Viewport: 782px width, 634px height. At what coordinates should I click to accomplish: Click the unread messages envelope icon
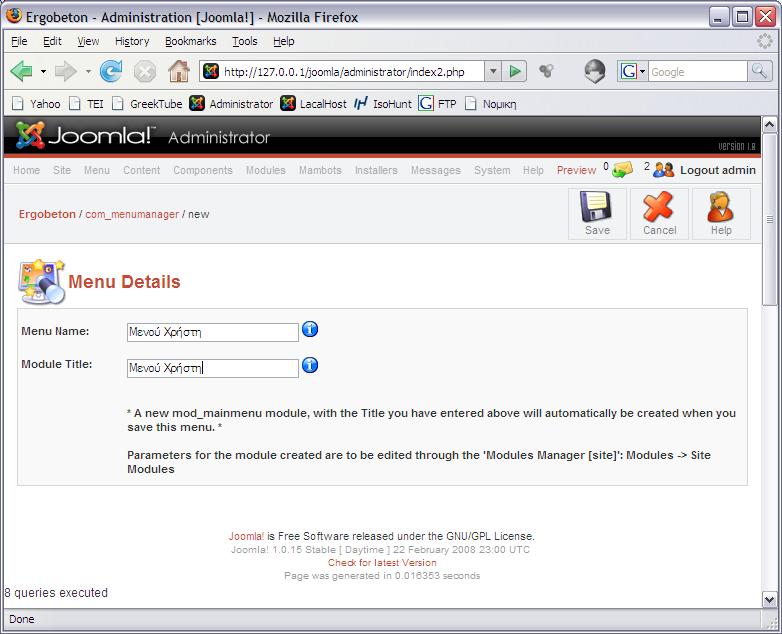coord(622,170)
